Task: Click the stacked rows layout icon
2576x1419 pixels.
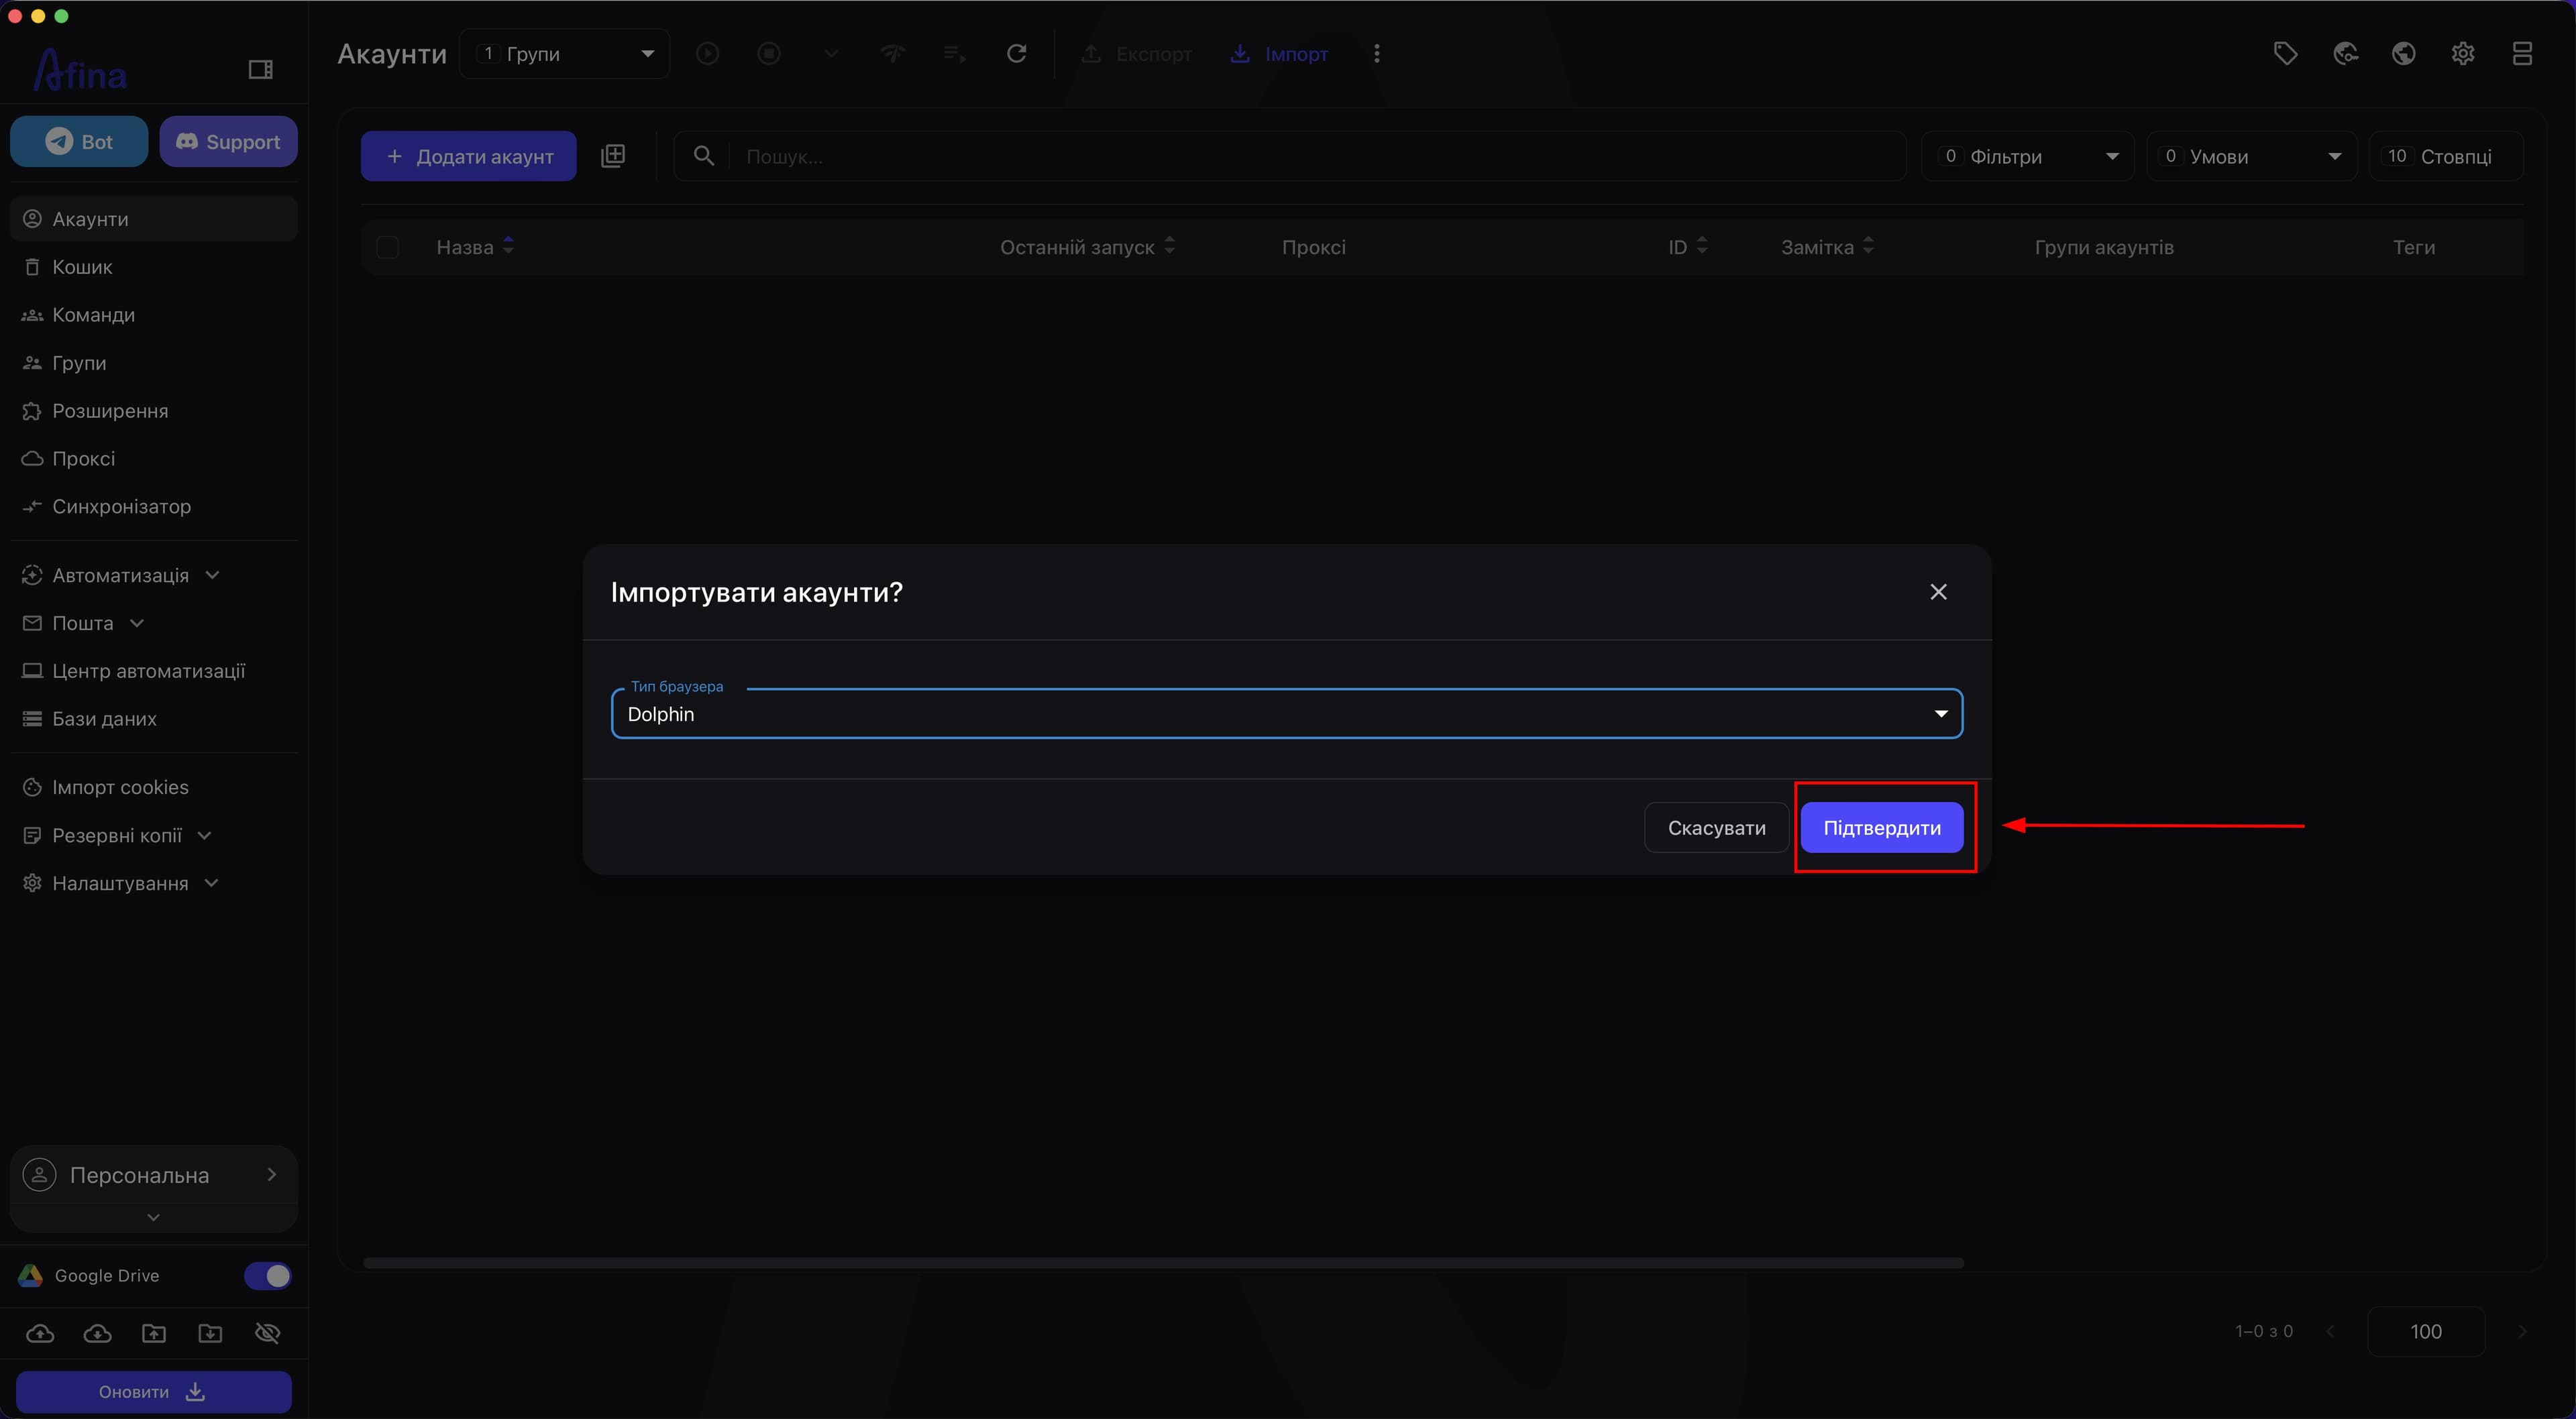Action: click(x=2522, y=54)
